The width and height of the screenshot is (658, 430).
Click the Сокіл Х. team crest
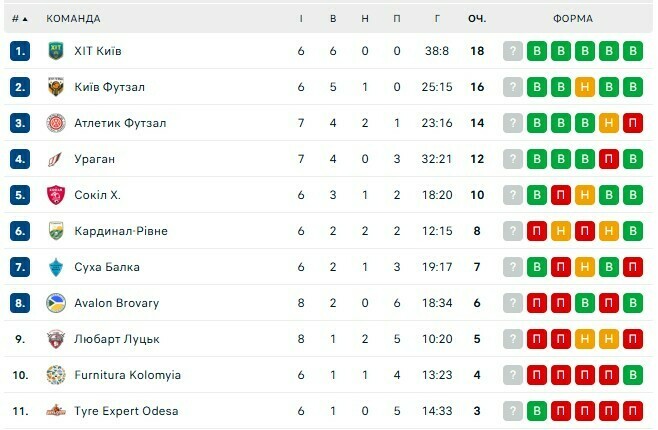(x=55, y=195)
